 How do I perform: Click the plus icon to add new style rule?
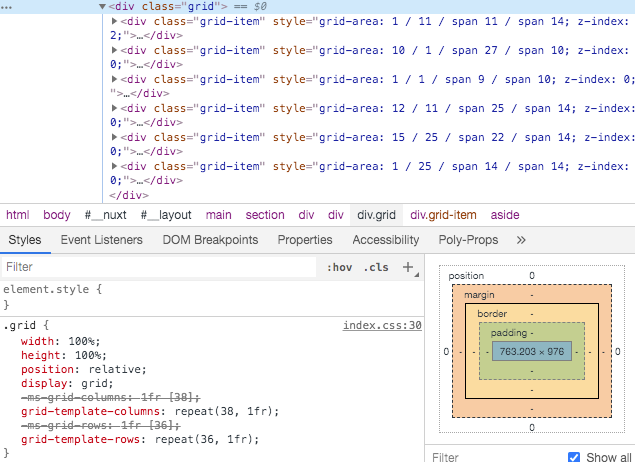tap(407, 267)
